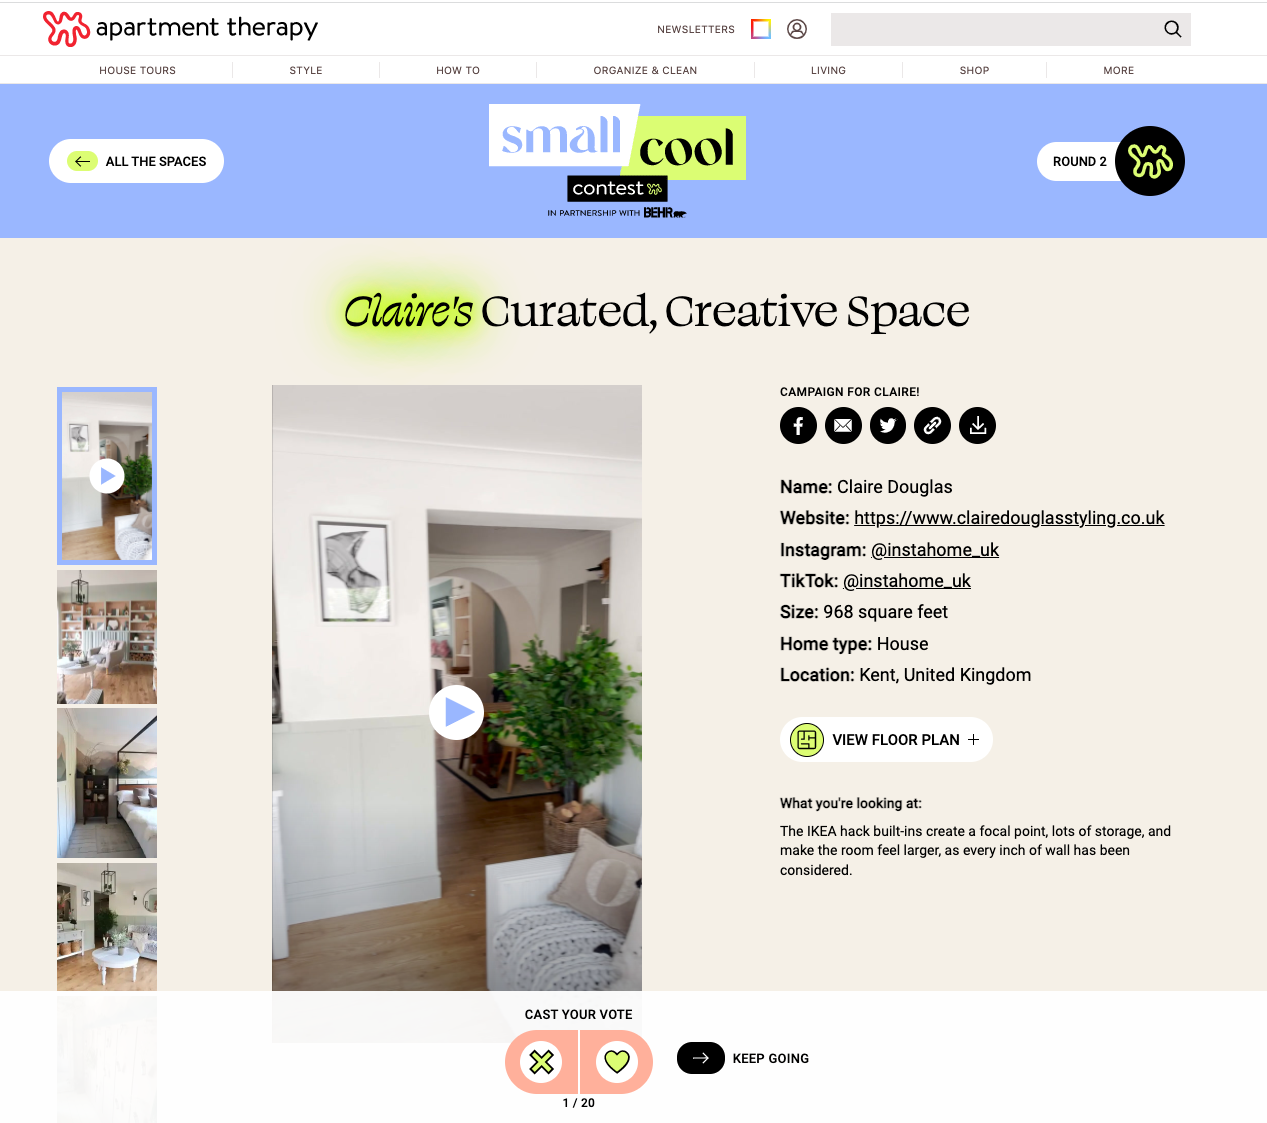Vote yes with the heart button

coord(617,1061)
